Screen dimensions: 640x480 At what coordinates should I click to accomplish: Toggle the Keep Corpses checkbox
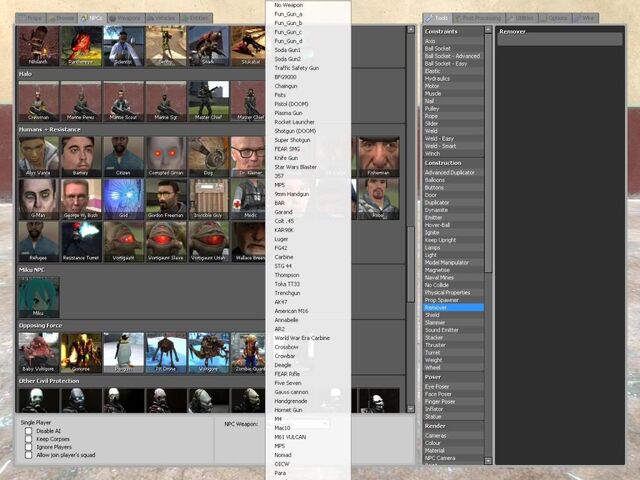pos(28,439)
